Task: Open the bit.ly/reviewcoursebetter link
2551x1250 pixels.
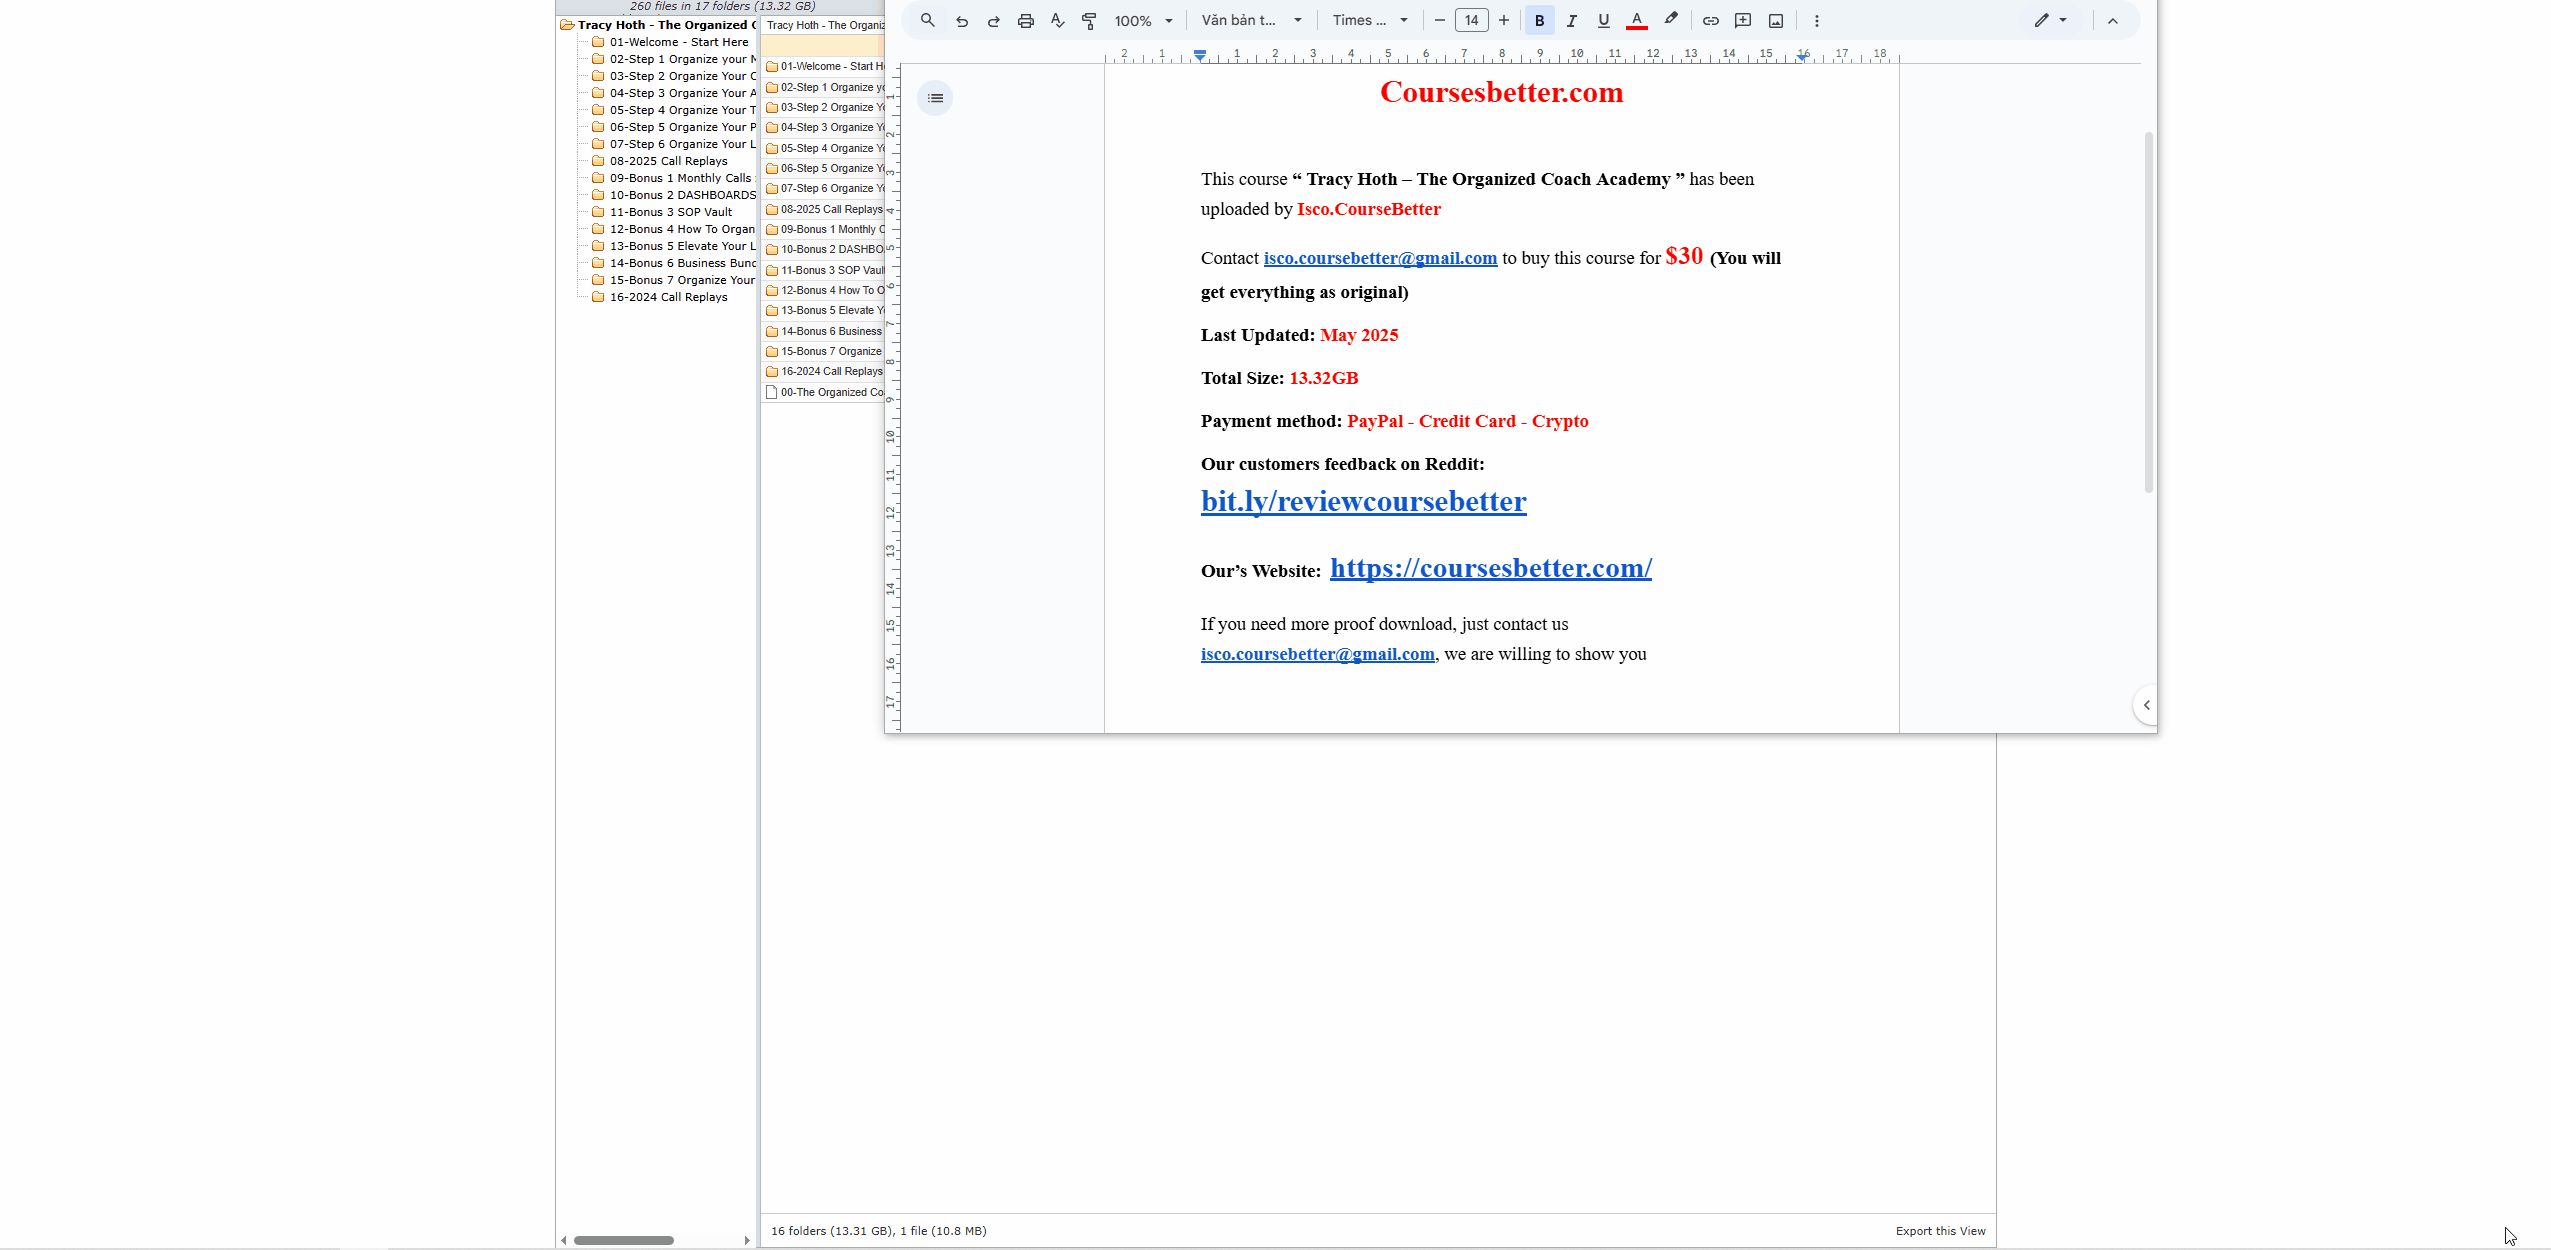Action: tap(1363, 501)
